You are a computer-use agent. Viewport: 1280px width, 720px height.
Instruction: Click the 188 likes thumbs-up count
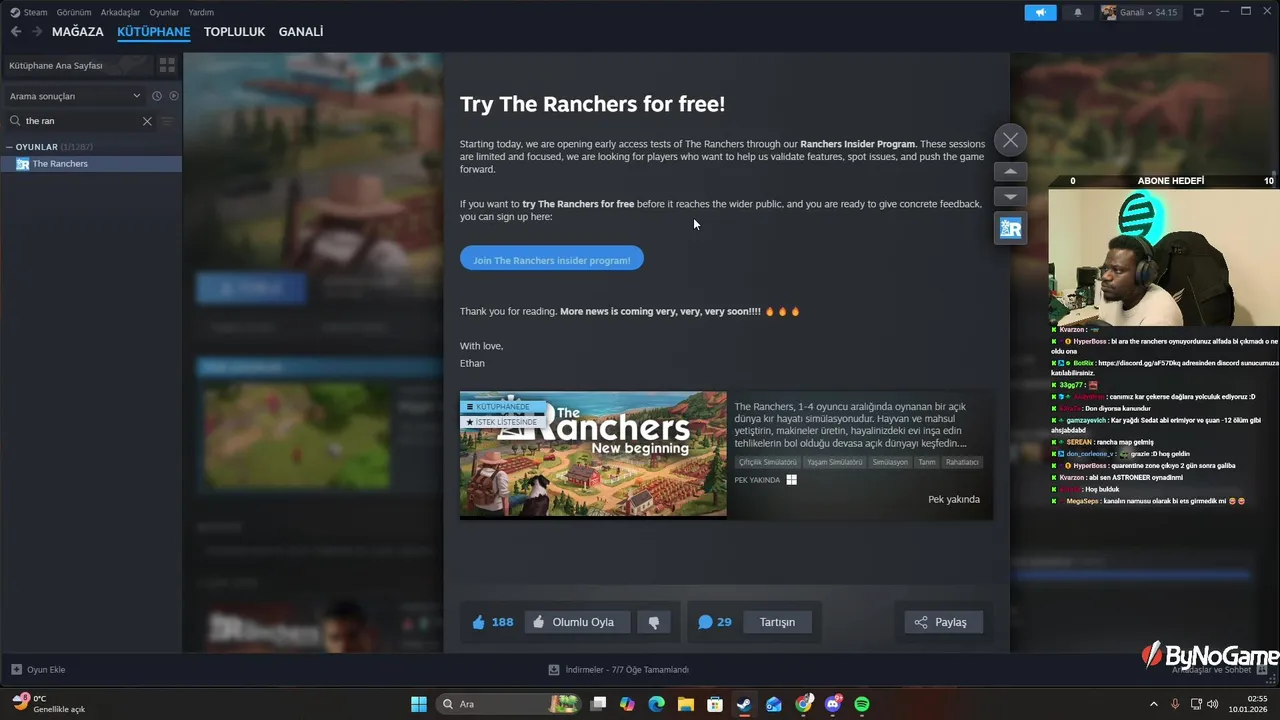coord(493,622)
